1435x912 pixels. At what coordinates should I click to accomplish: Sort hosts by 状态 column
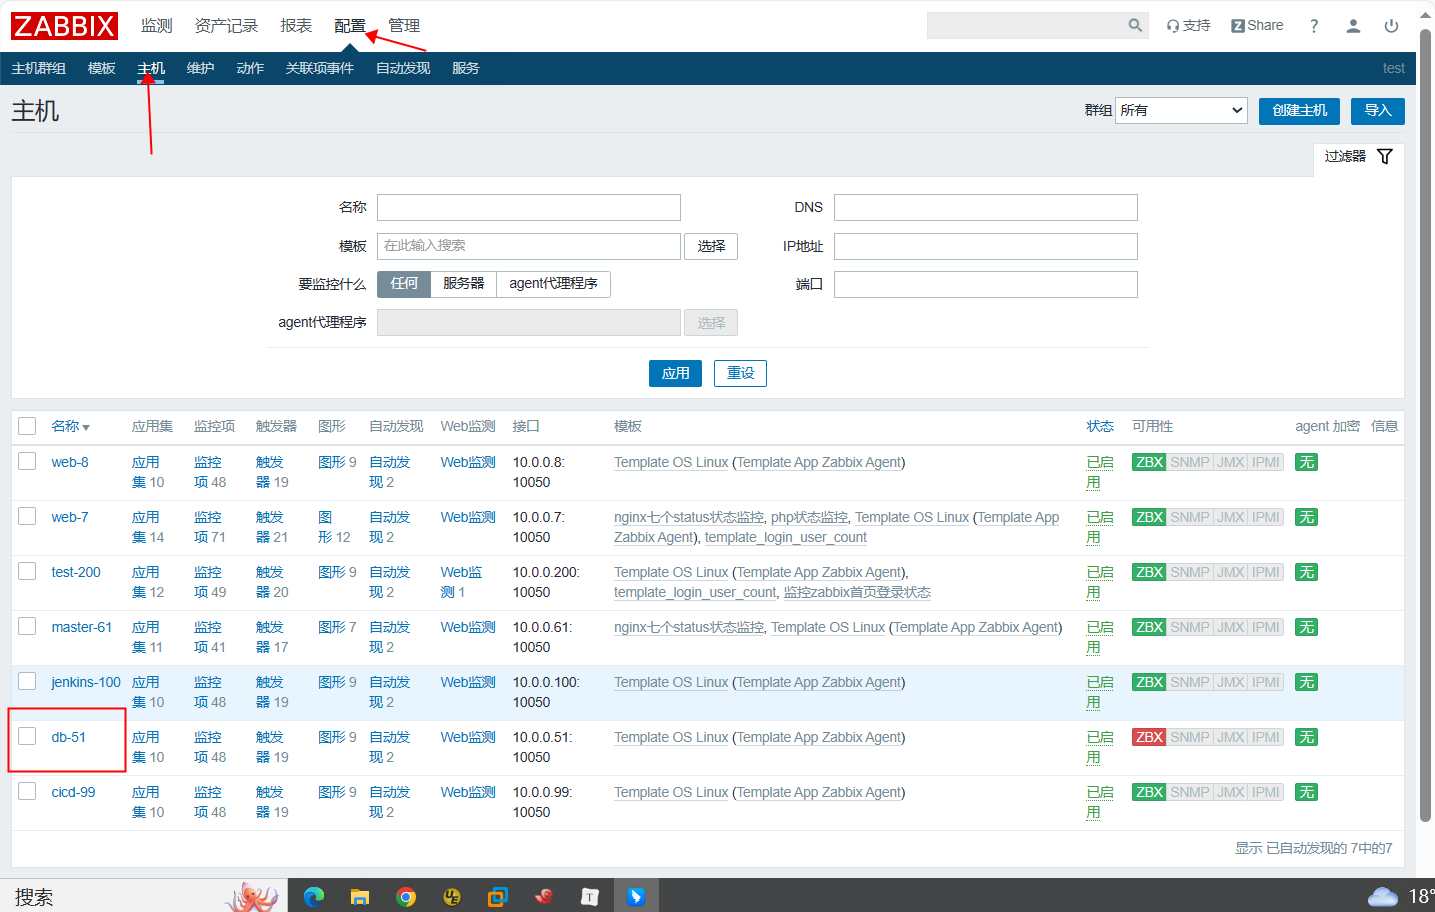point(1100,426)
